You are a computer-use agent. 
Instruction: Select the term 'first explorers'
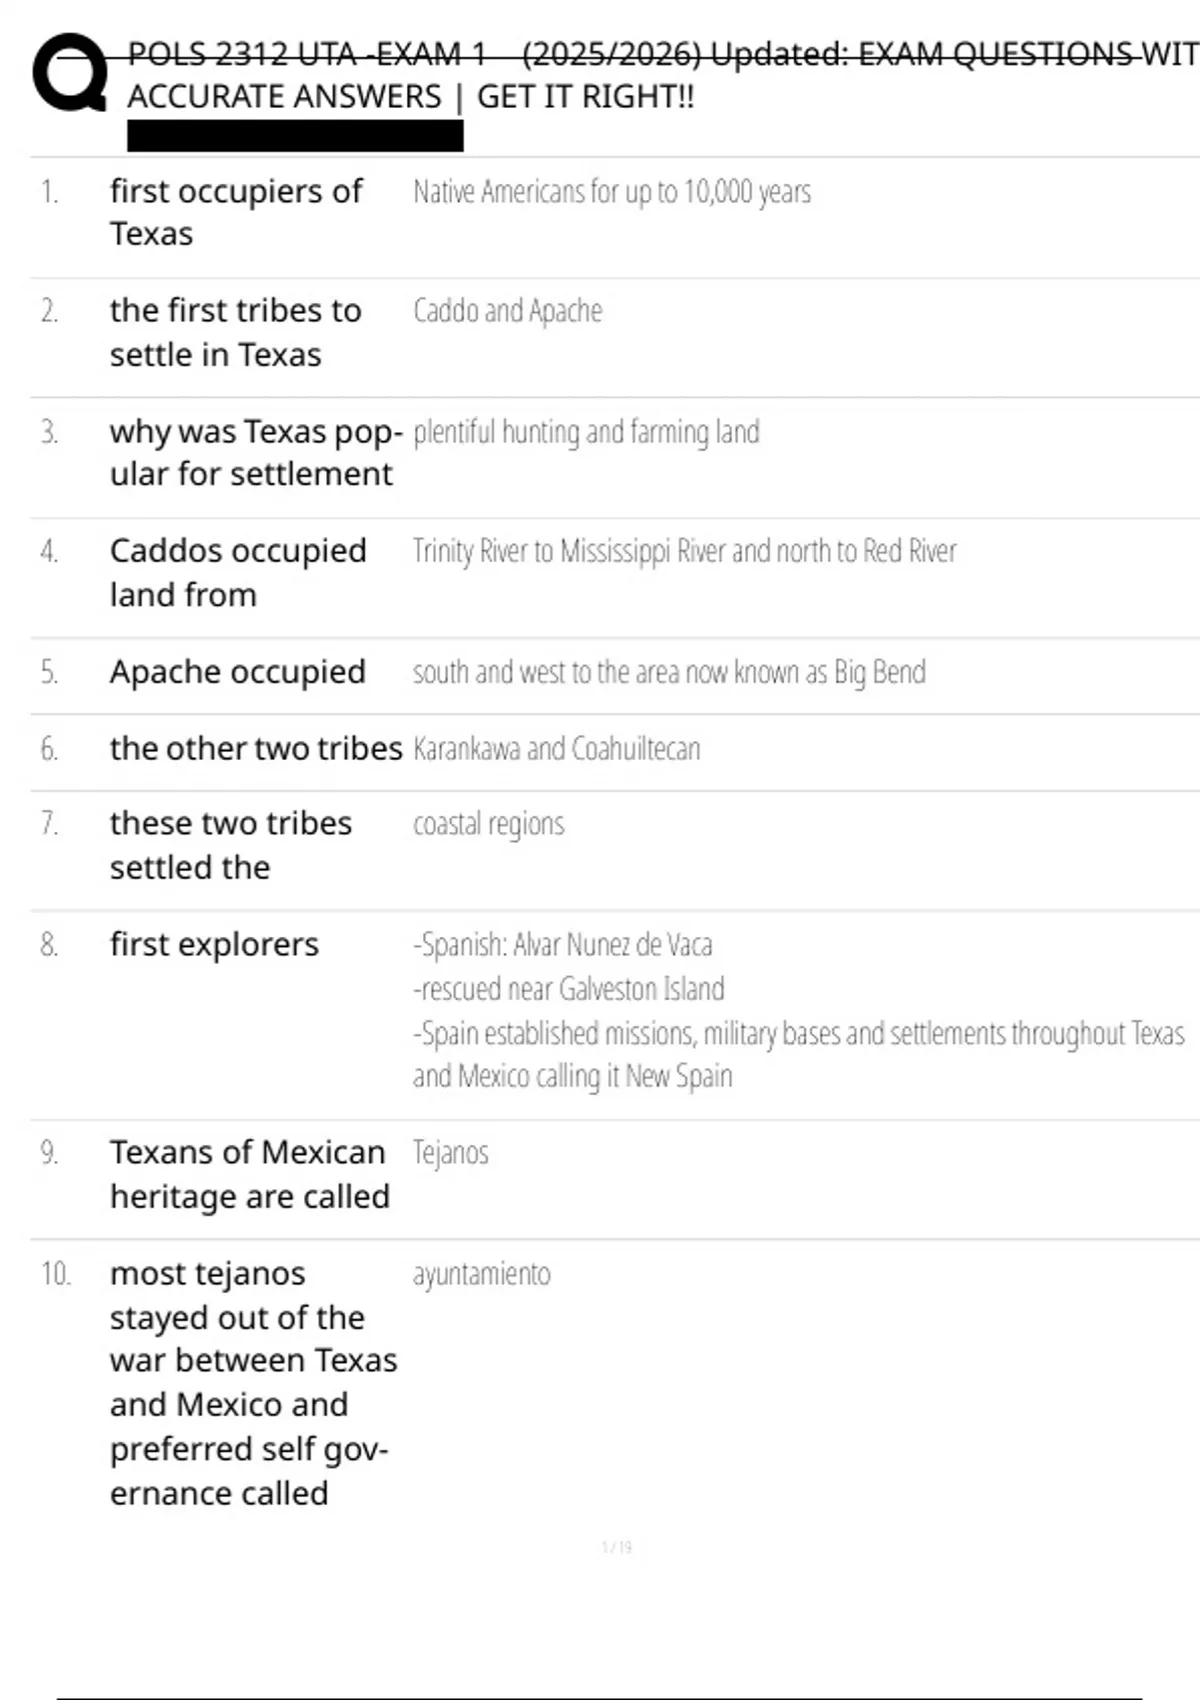click(x=214, y=944)
